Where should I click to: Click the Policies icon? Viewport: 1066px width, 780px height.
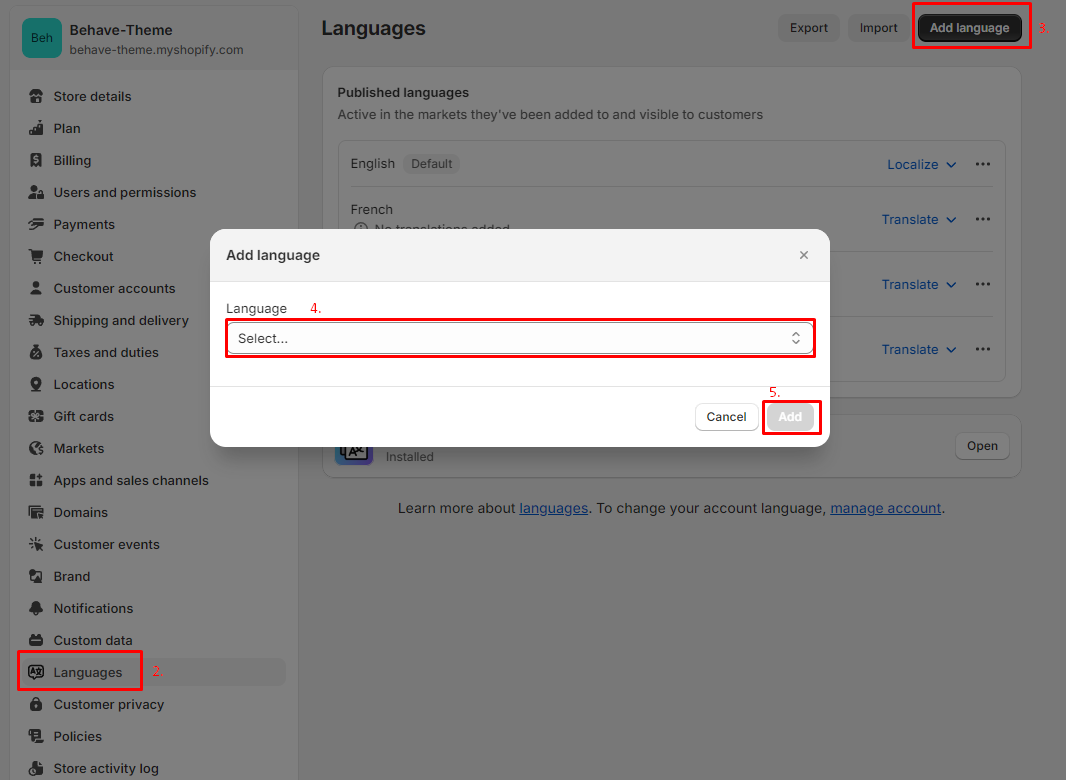36,736
